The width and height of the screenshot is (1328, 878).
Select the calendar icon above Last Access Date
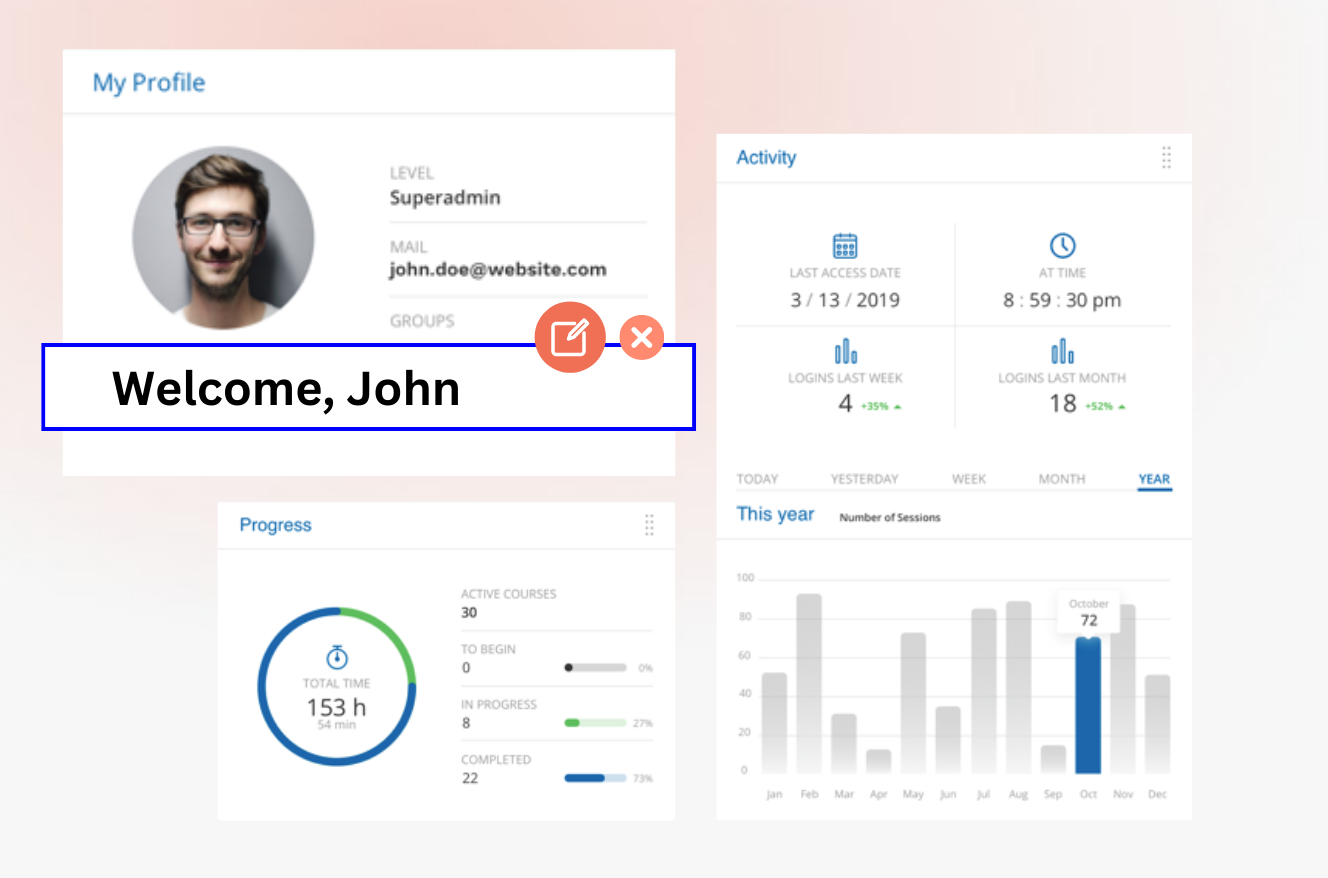pos(846,245)
